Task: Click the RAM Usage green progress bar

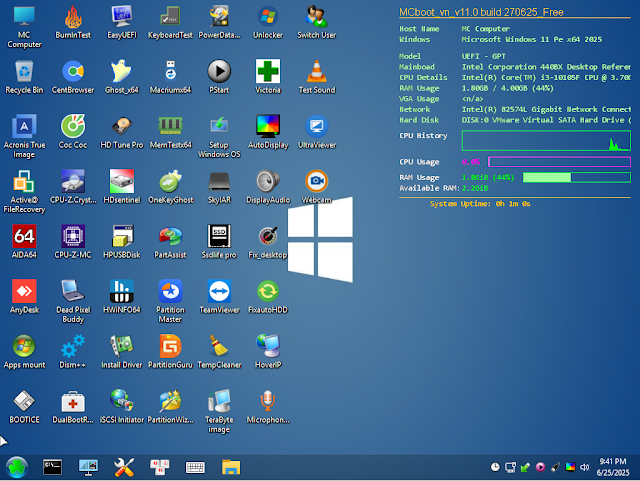Action: pos(577,177)
